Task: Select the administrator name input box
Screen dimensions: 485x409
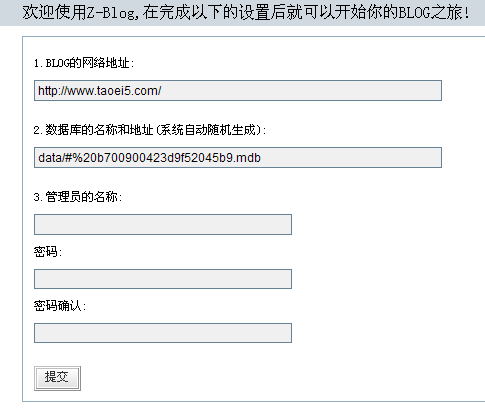Action: pos(163,224)
